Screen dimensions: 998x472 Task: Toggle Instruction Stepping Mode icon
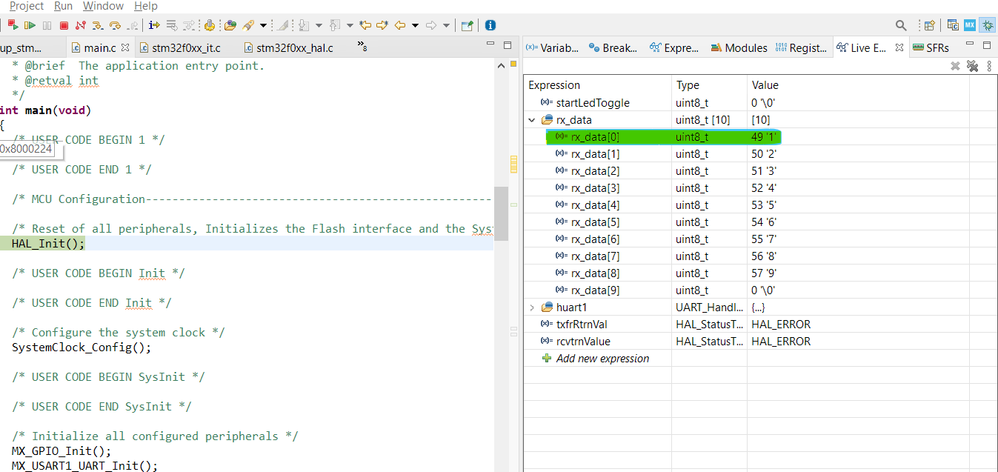[x=155, y=25]
